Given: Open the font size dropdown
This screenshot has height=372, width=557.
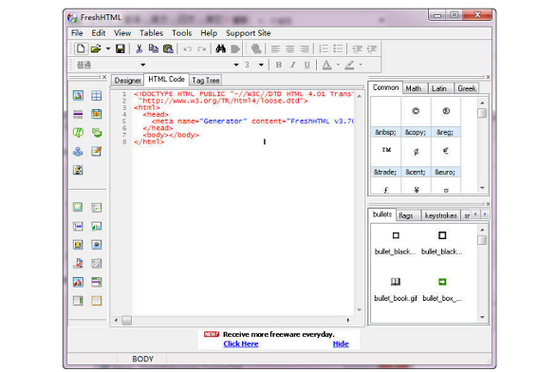Looking at the screenshot, I should (261, 65).
